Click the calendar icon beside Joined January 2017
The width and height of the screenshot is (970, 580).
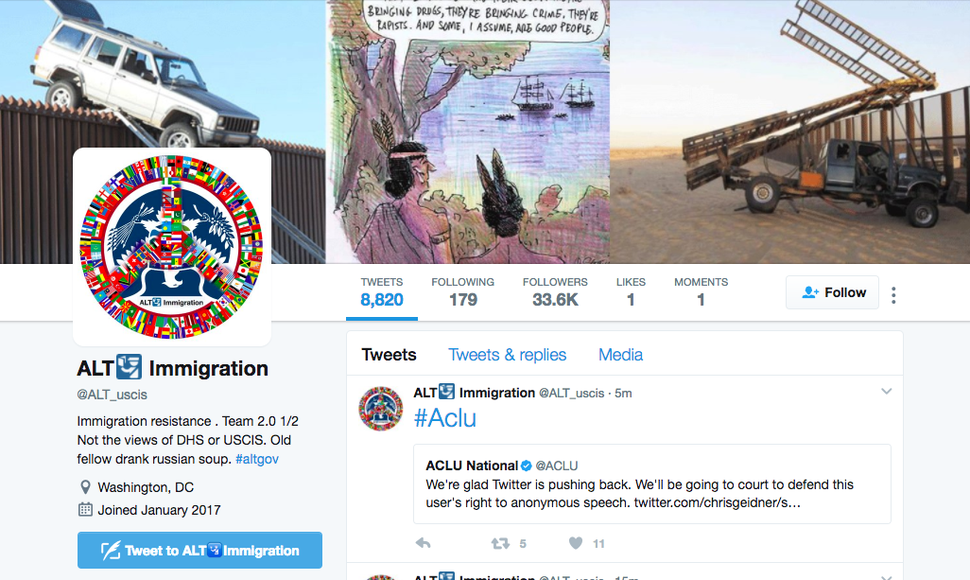[85, 510]
